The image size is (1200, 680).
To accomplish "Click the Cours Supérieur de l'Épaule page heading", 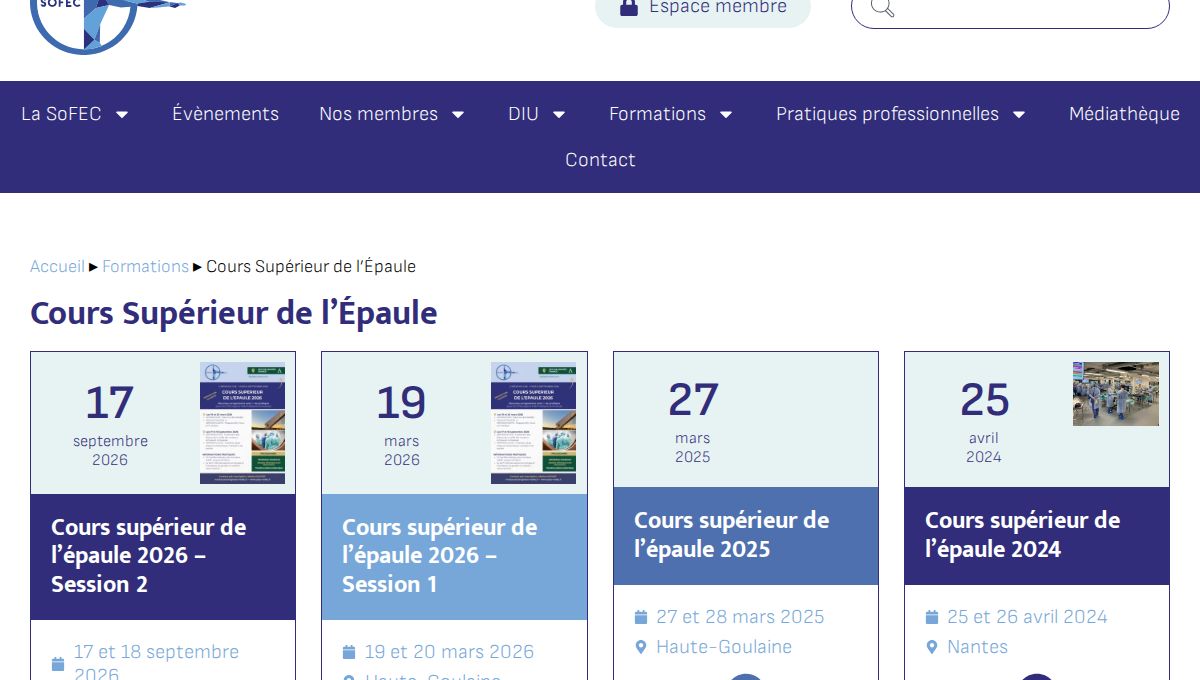I will [234, 313].
